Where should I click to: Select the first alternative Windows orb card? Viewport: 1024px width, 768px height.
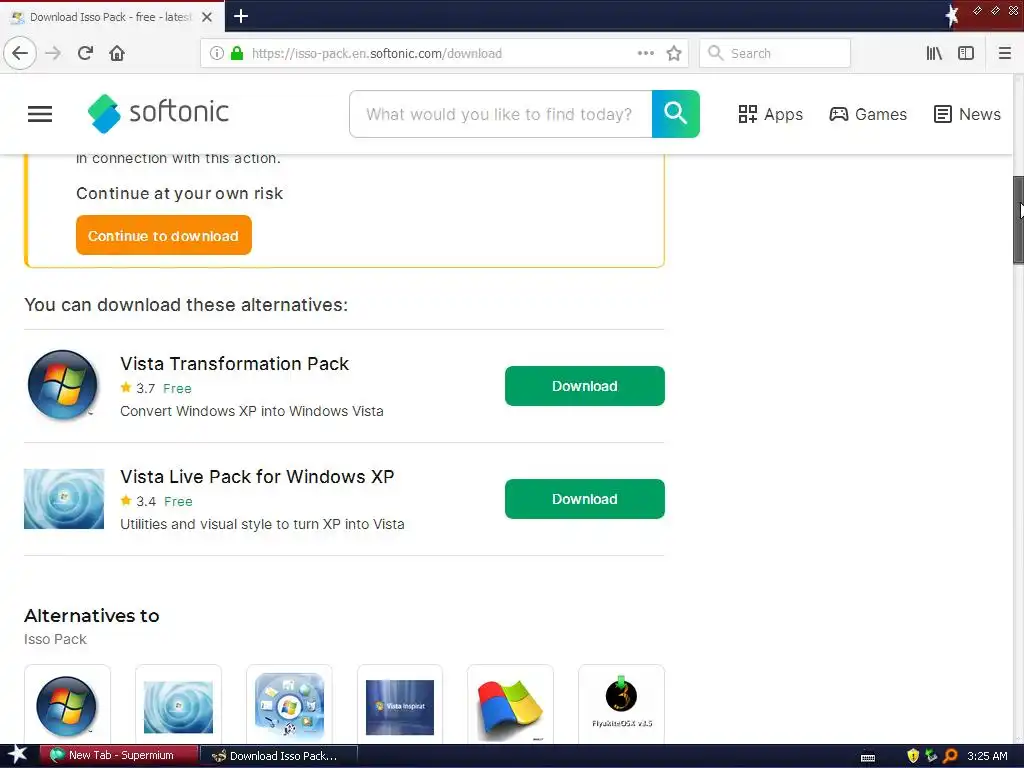click(67, 704)
